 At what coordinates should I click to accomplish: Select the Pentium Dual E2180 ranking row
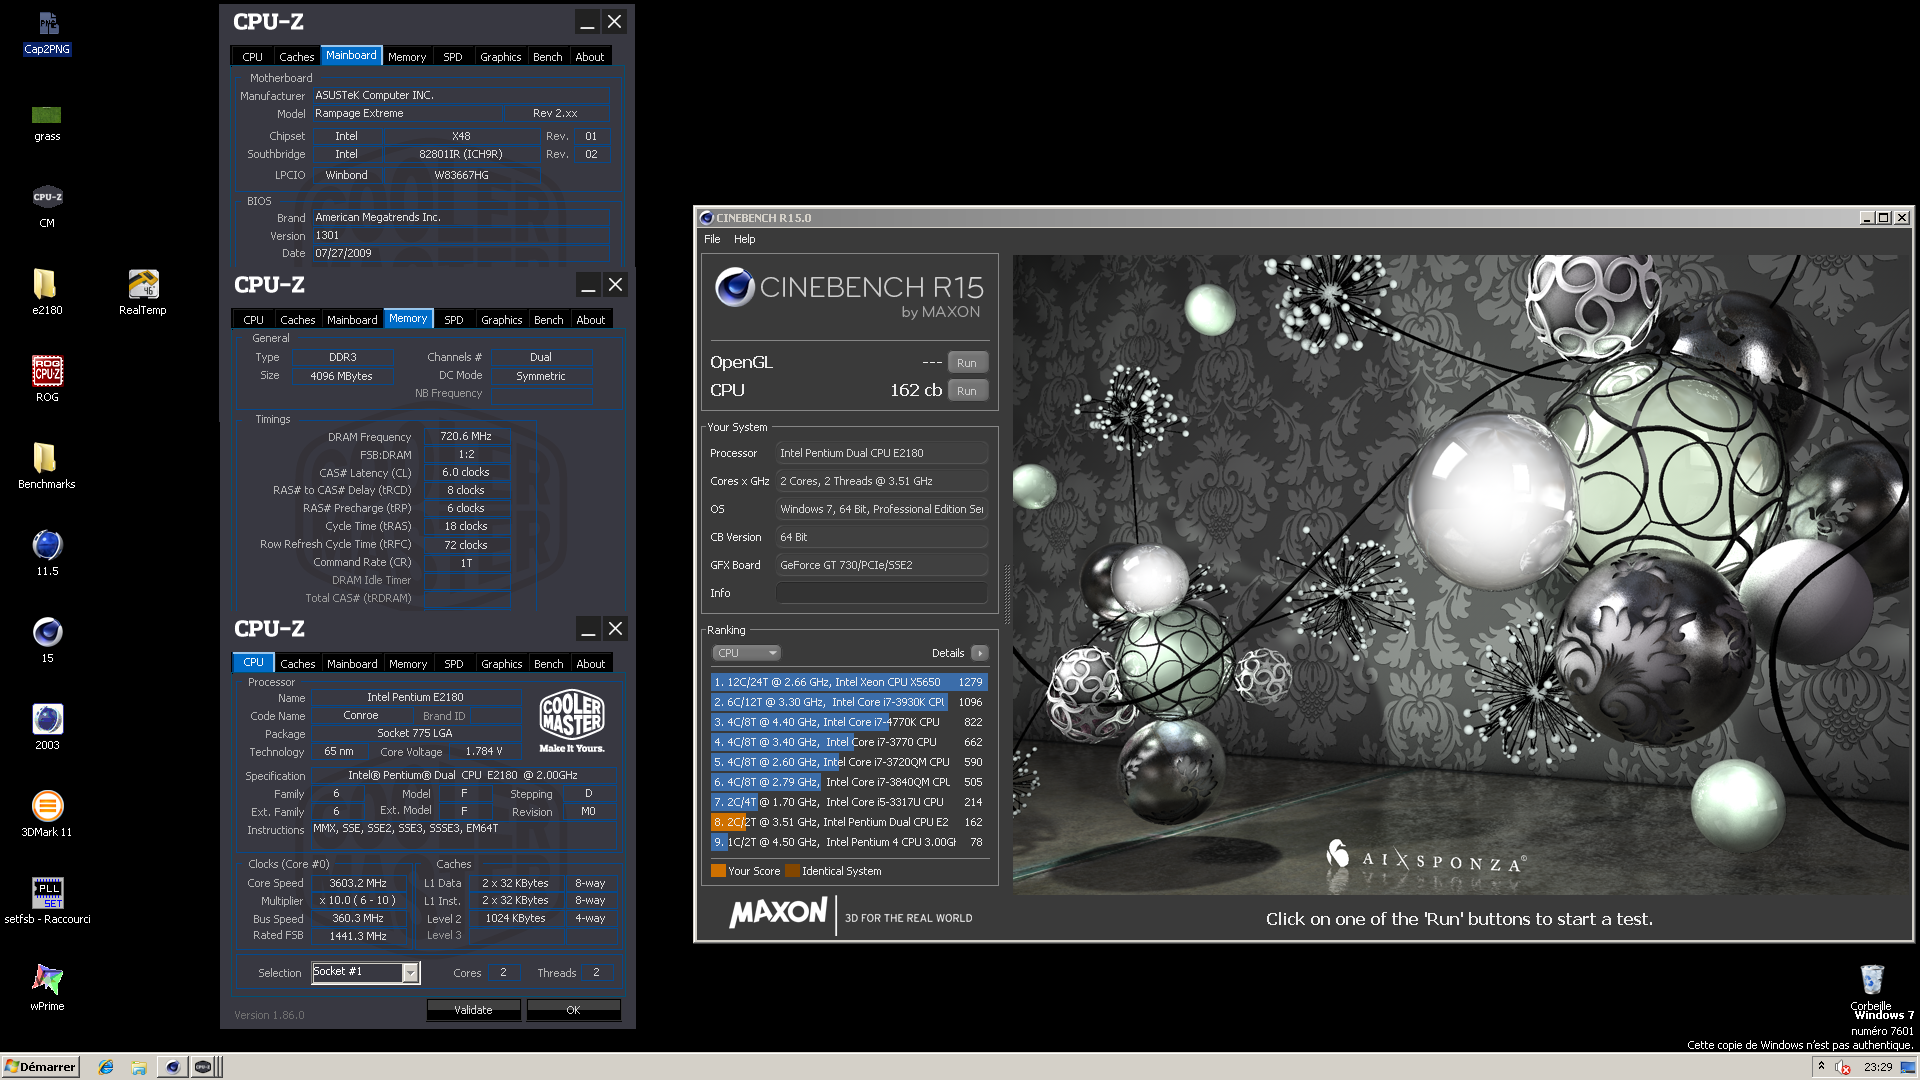click(849, 822)
